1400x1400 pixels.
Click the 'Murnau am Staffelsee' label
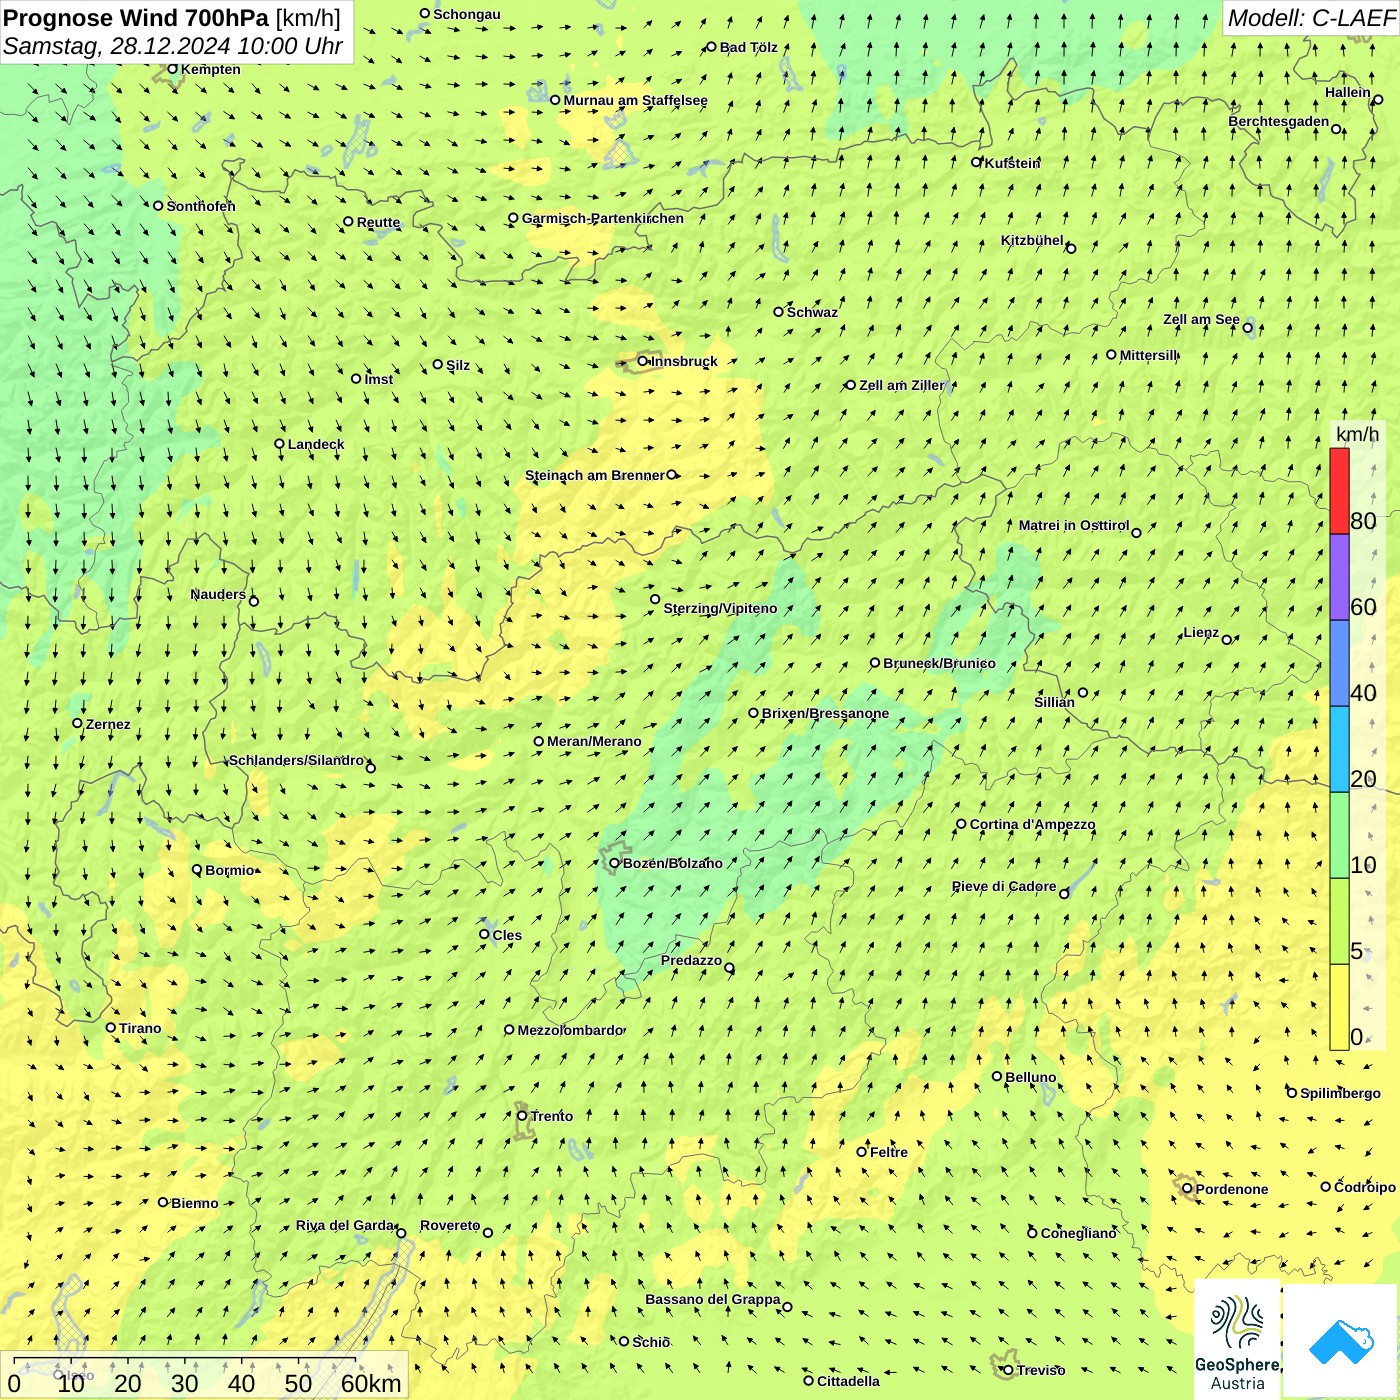(636, 100)
